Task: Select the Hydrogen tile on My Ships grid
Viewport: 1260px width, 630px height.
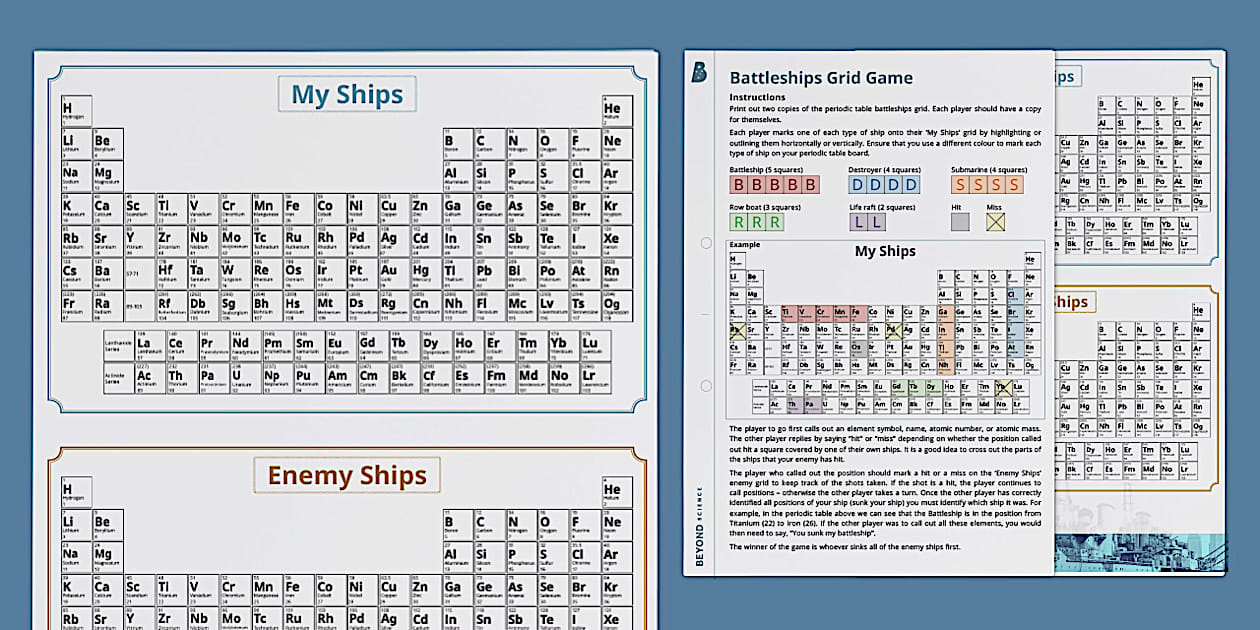Action: (x=69, y=108)
